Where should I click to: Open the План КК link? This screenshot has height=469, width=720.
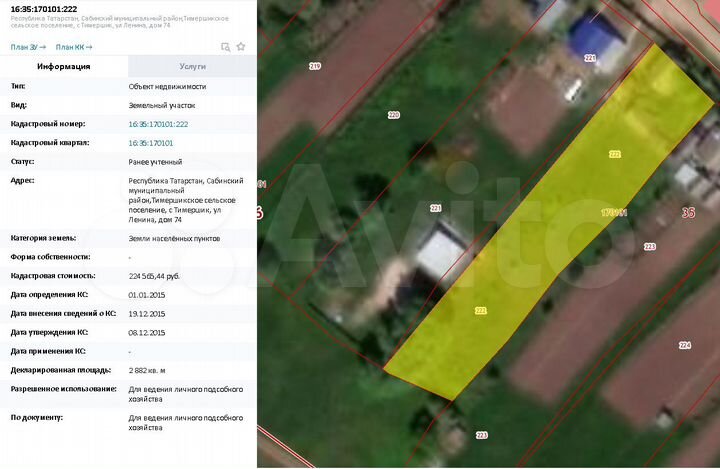(73, 47)
